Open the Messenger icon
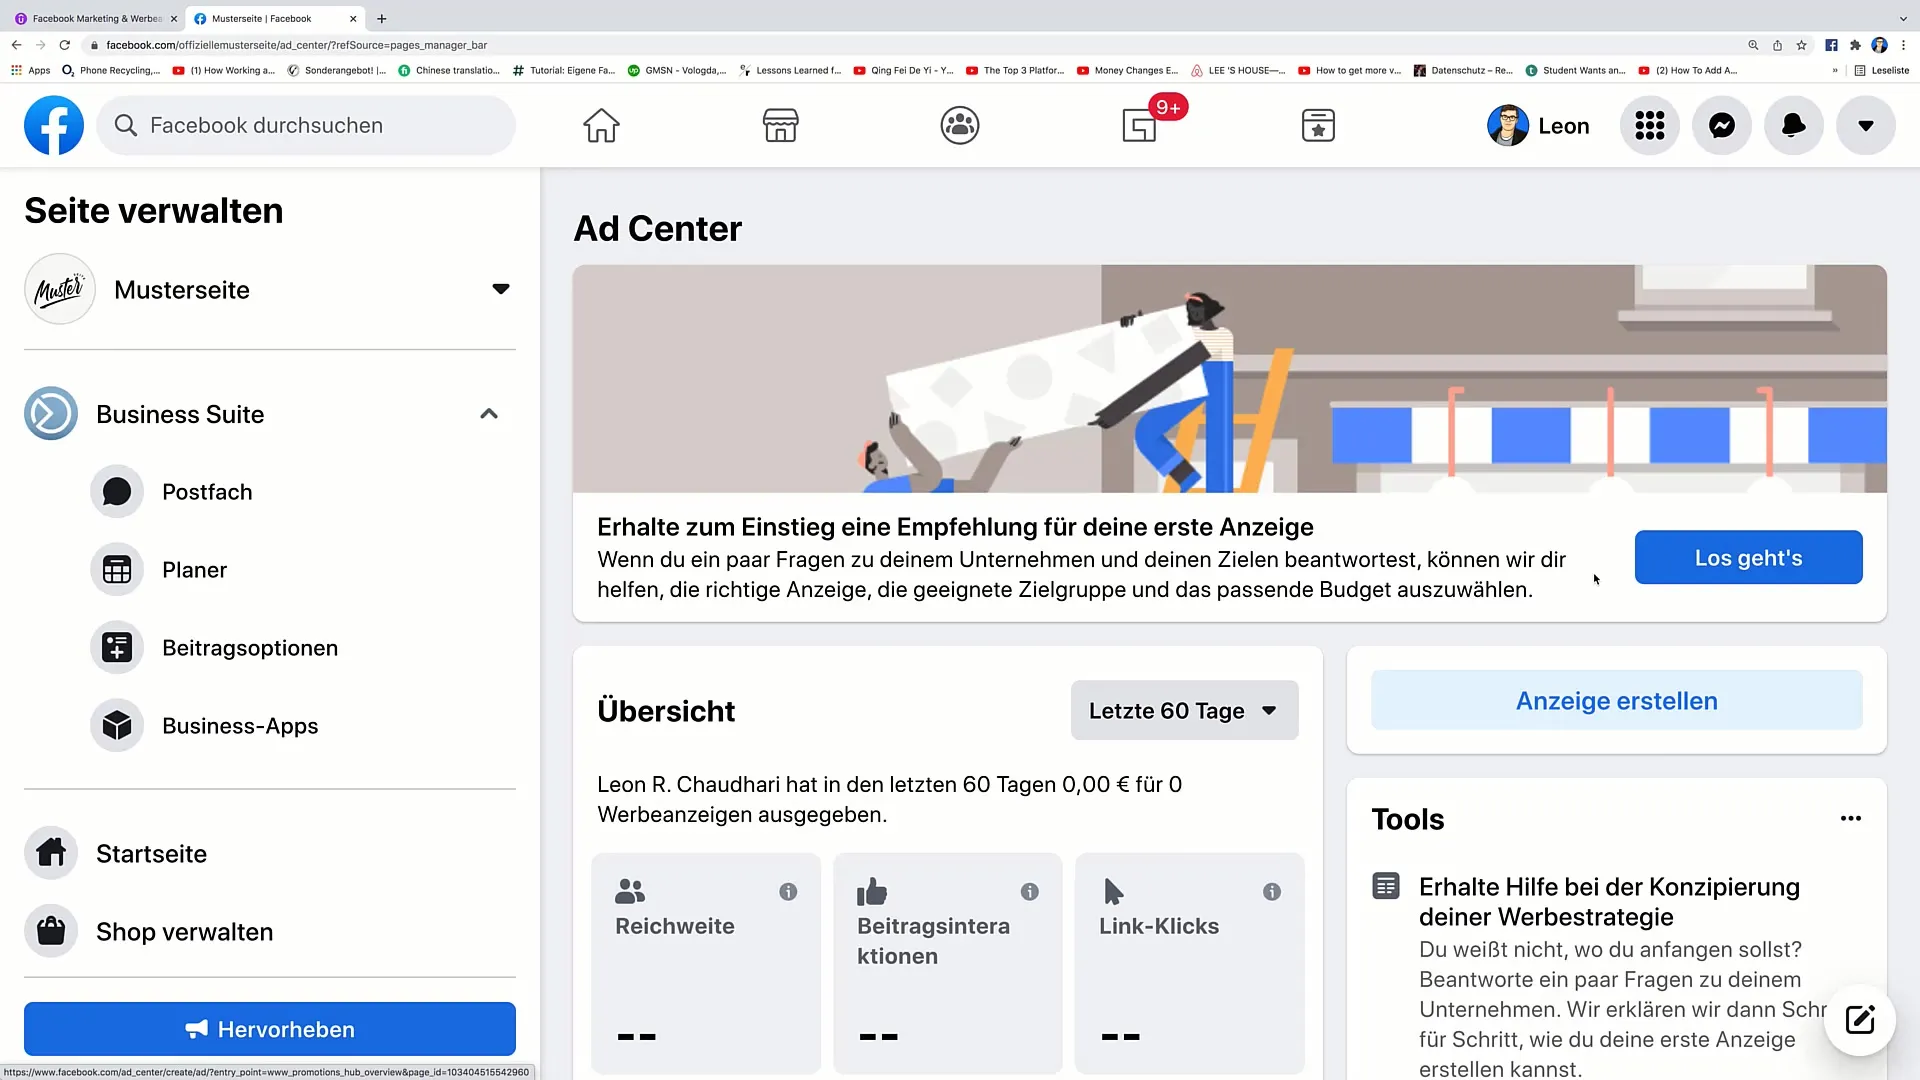1920x1080 pixels. (x=1722, y=125)
